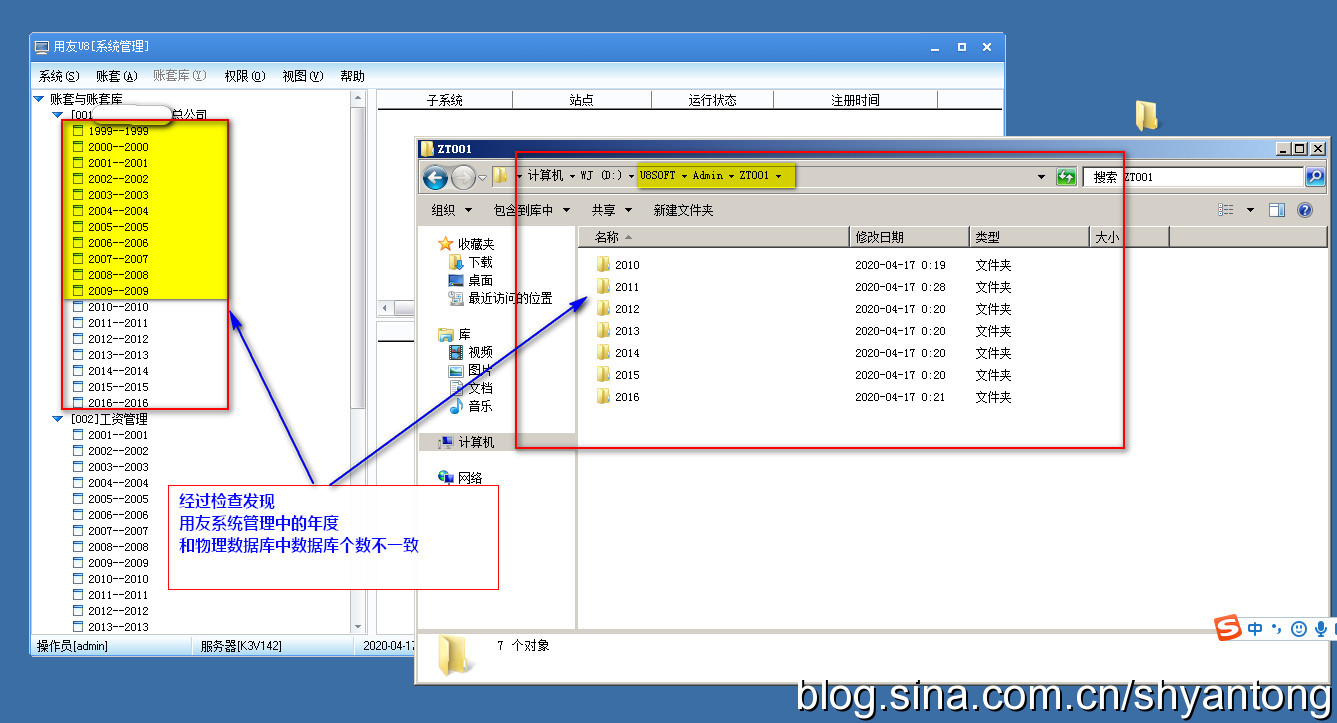
Task: Open the 组织 dropdown in Explorer toolbar
Action: click(450, 210)
